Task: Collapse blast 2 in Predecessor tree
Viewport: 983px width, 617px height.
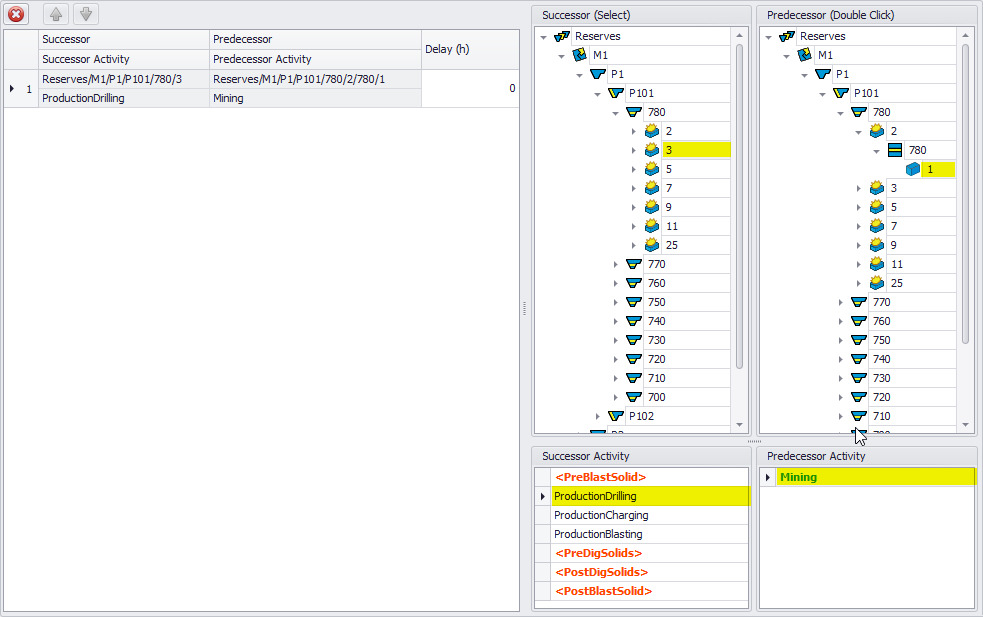Action: coord(859,131)
